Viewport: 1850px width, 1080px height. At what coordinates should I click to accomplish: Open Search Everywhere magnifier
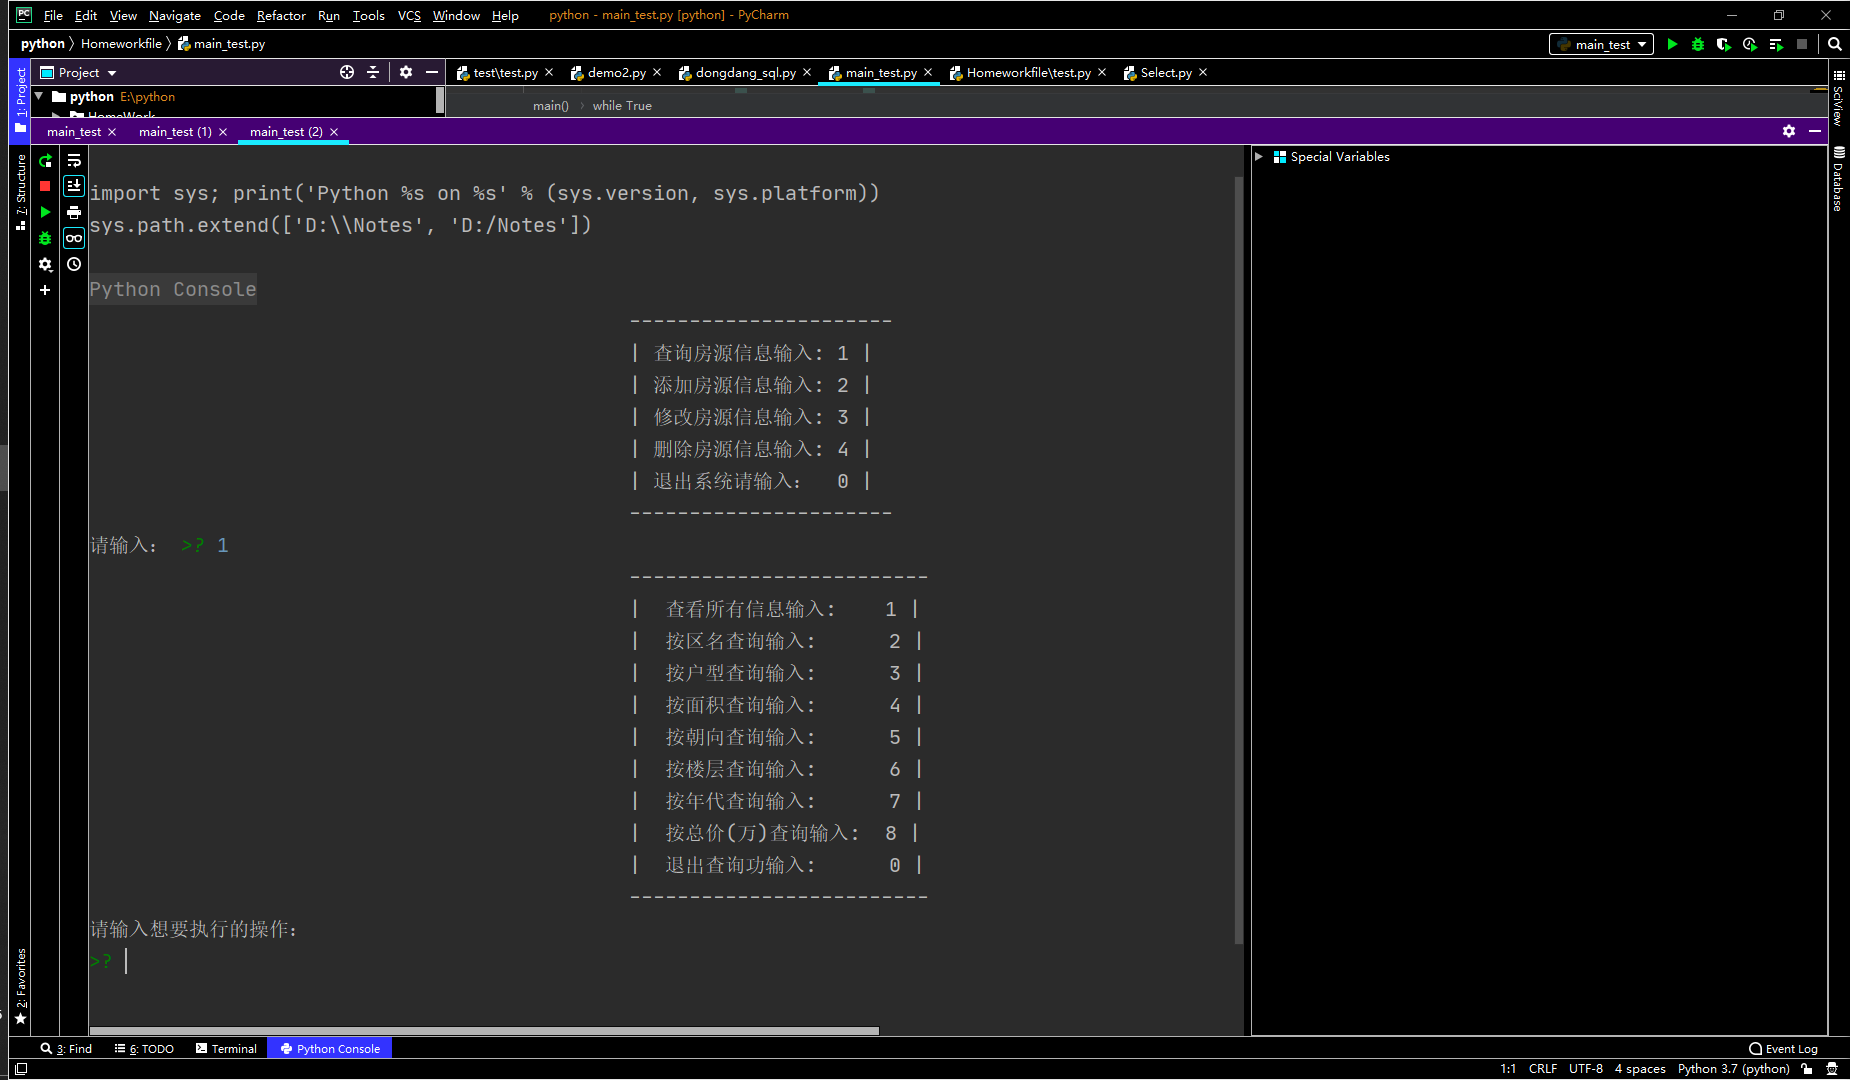(x=1835, y=44)
